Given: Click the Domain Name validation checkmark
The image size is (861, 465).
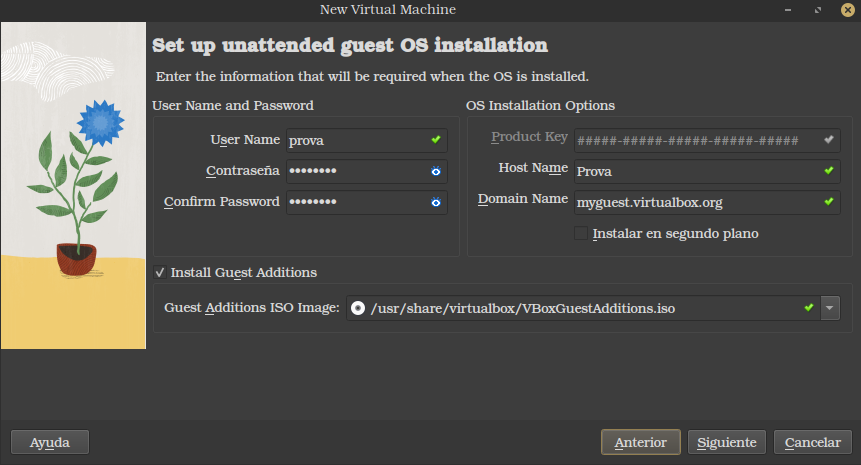Looking at the screenshot, I should pos(828,202).
